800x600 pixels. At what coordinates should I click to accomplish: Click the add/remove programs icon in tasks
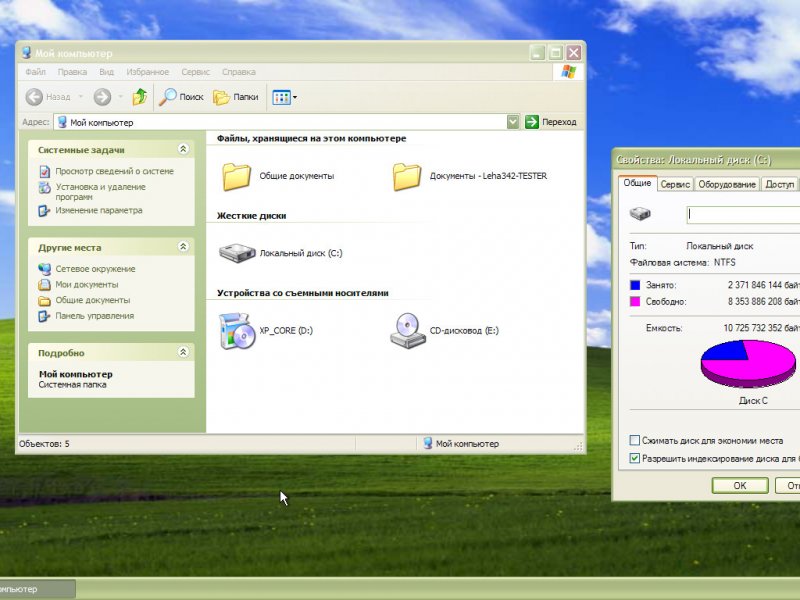click(x=45, y=188)
